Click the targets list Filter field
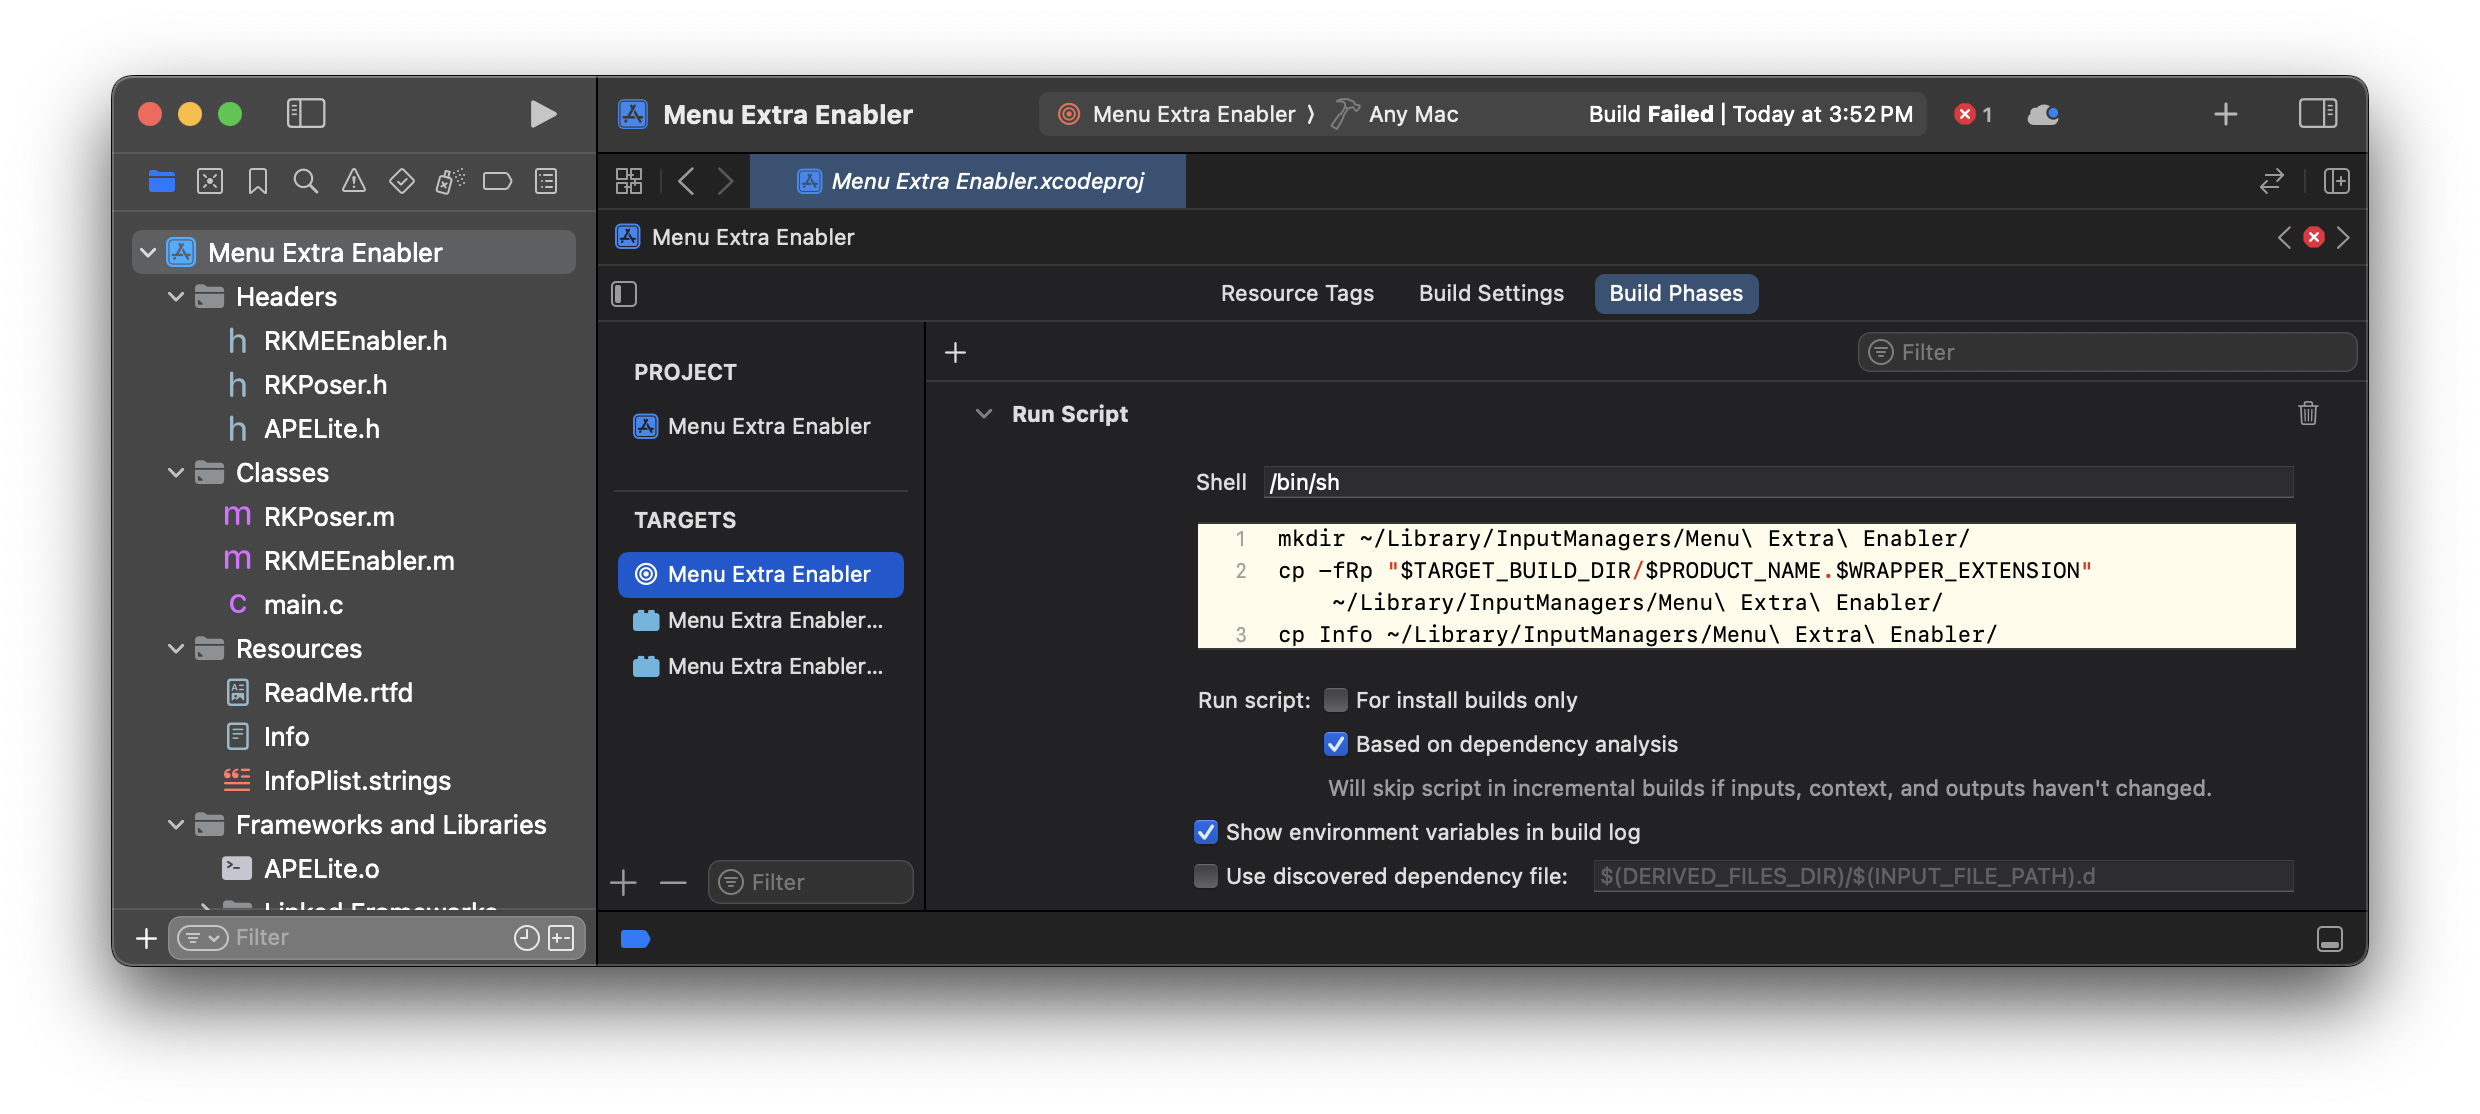 click(811, 882)
